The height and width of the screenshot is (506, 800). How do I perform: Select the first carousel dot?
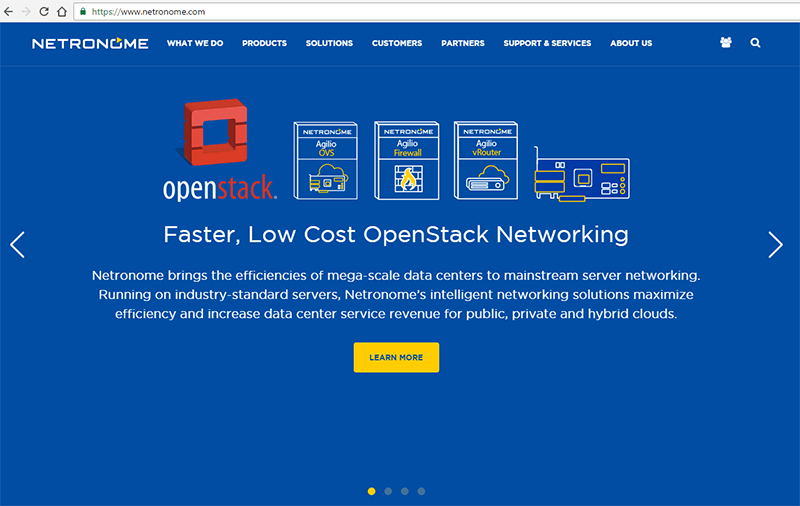coord(371,491)
